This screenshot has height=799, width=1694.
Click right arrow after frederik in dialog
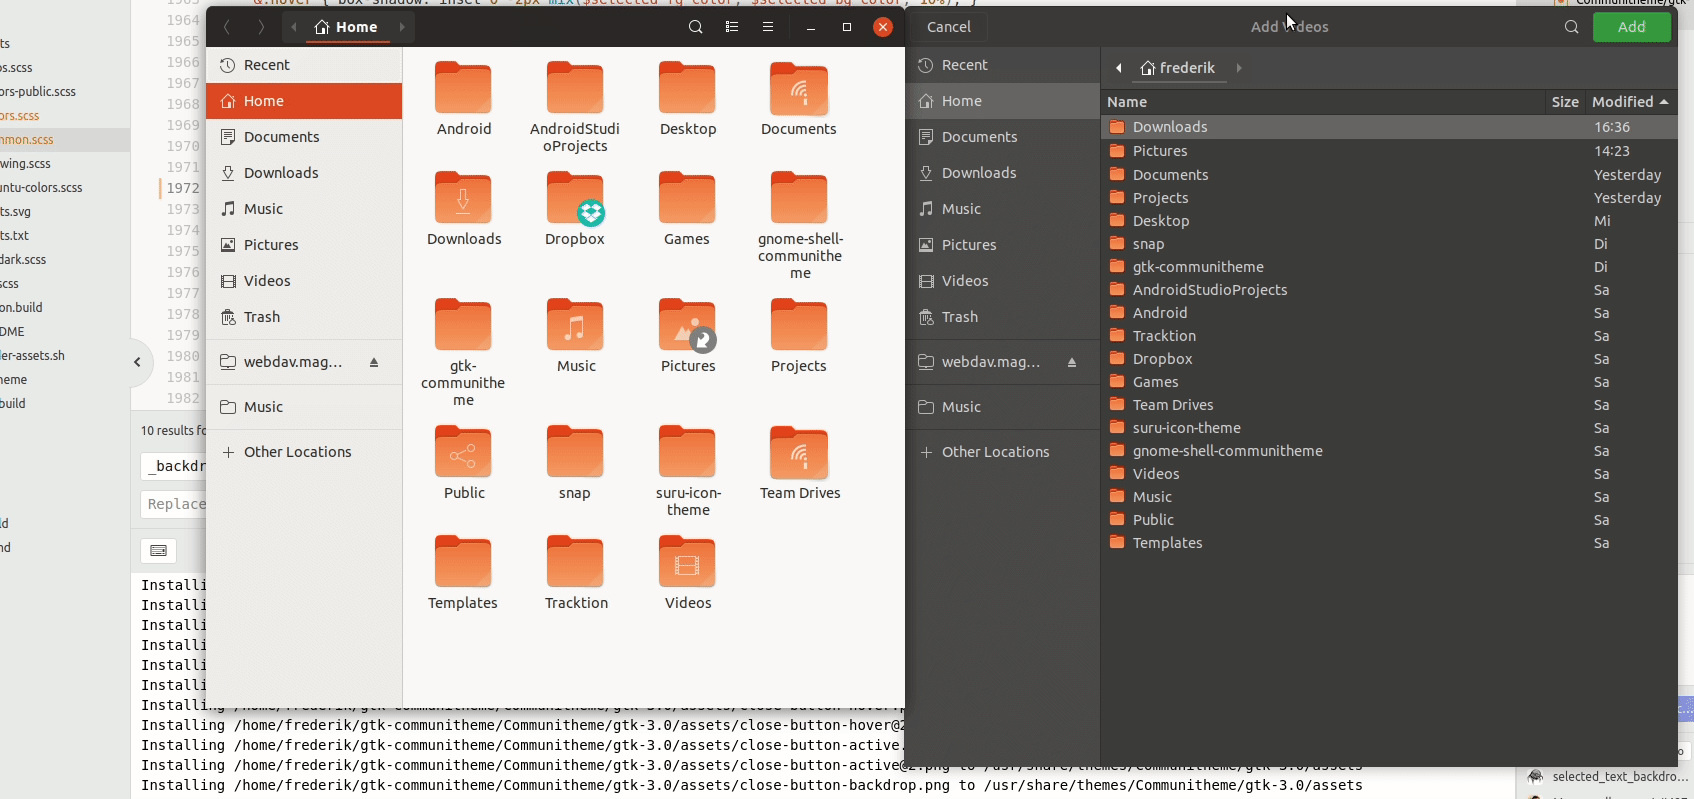click(1239, 68)
